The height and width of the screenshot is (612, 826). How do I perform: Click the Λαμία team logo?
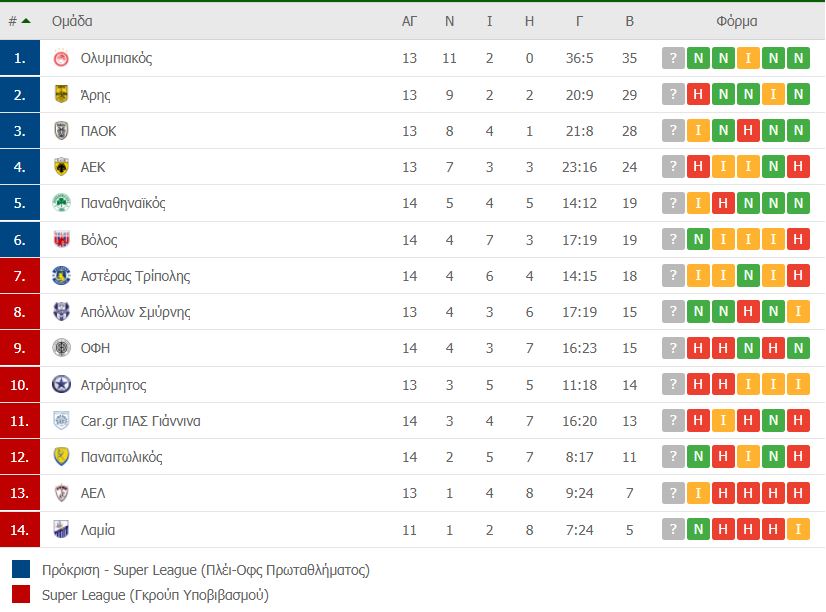(x=61, y=530)
